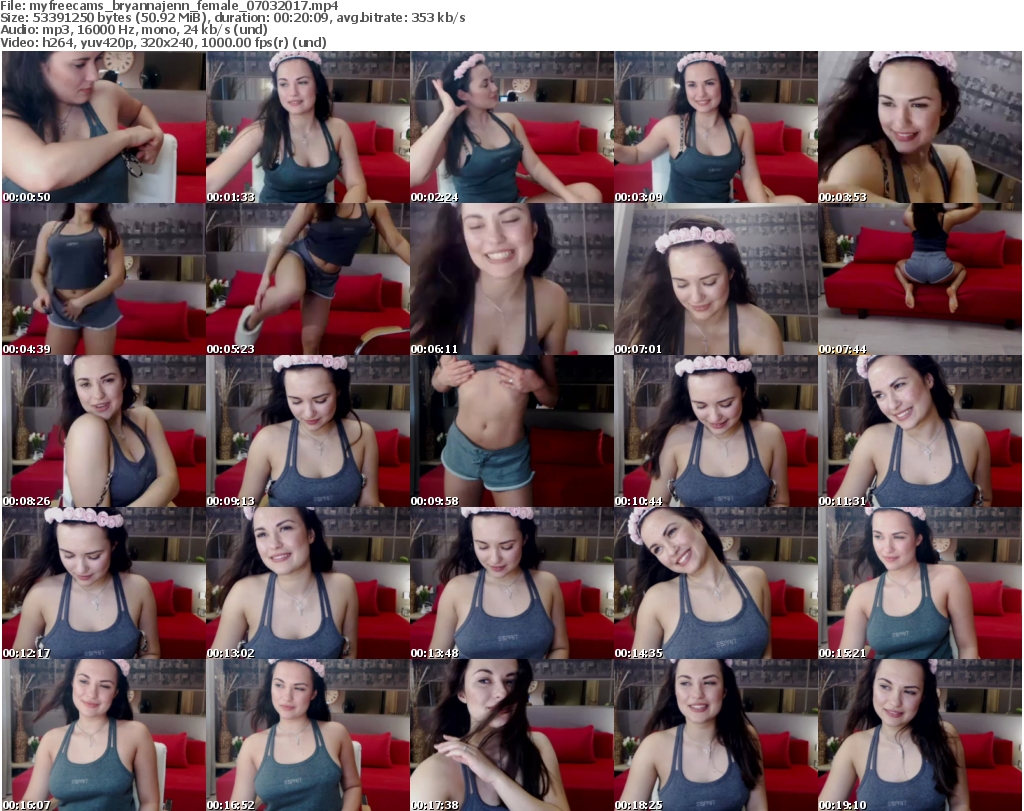1024x811 pixels.
Task: Open the thumbnail stamped 00:16:07
Action: 104,735
